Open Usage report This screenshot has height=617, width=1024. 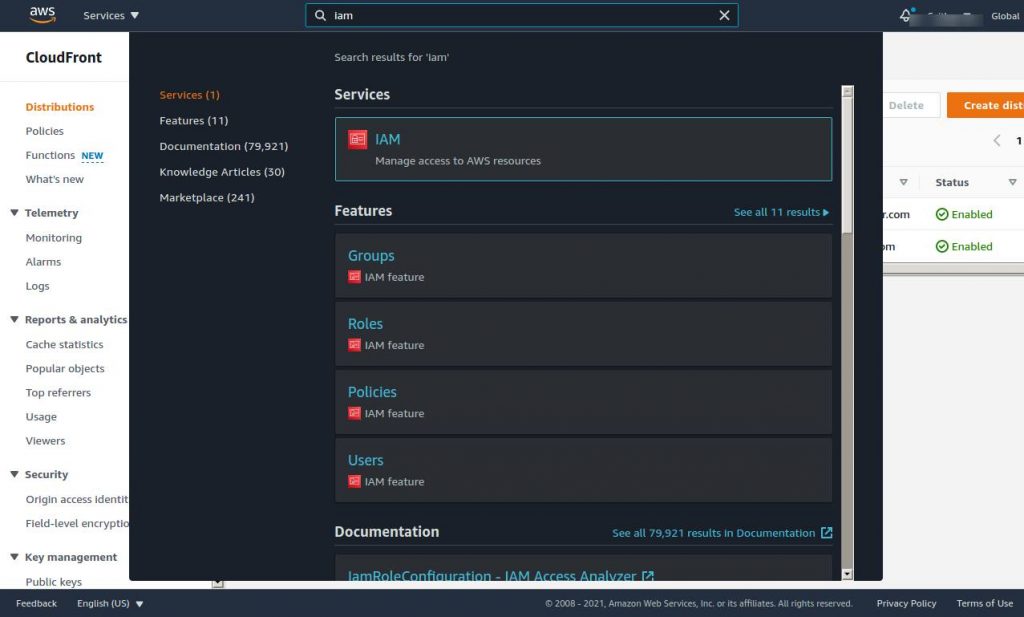(x=41, y=417)
